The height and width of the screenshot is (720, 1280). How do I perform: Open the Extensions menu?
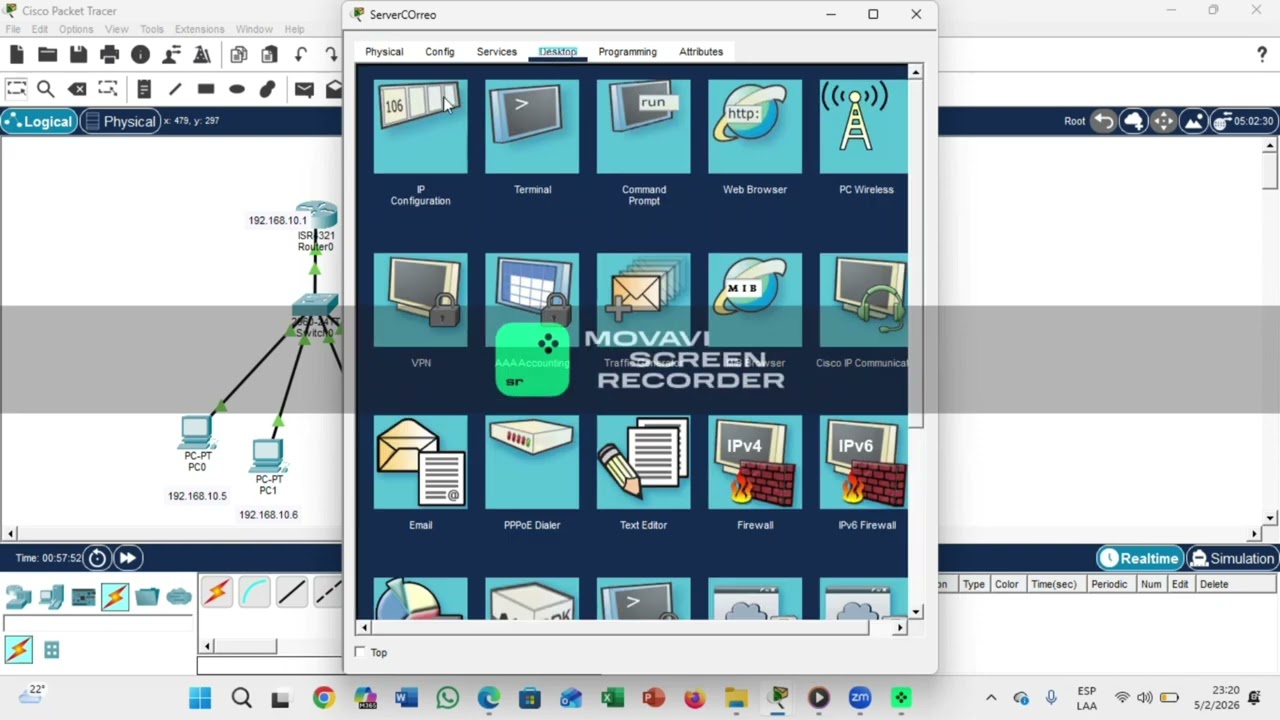pyautogui.click(x=199, y=30)
